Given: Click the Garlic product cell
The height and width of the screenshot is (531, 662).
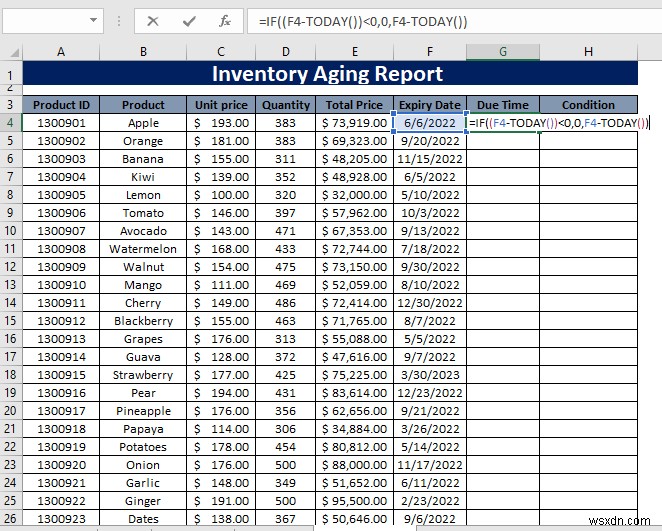Looking at the screenshot, I should [x=143, y=483].
